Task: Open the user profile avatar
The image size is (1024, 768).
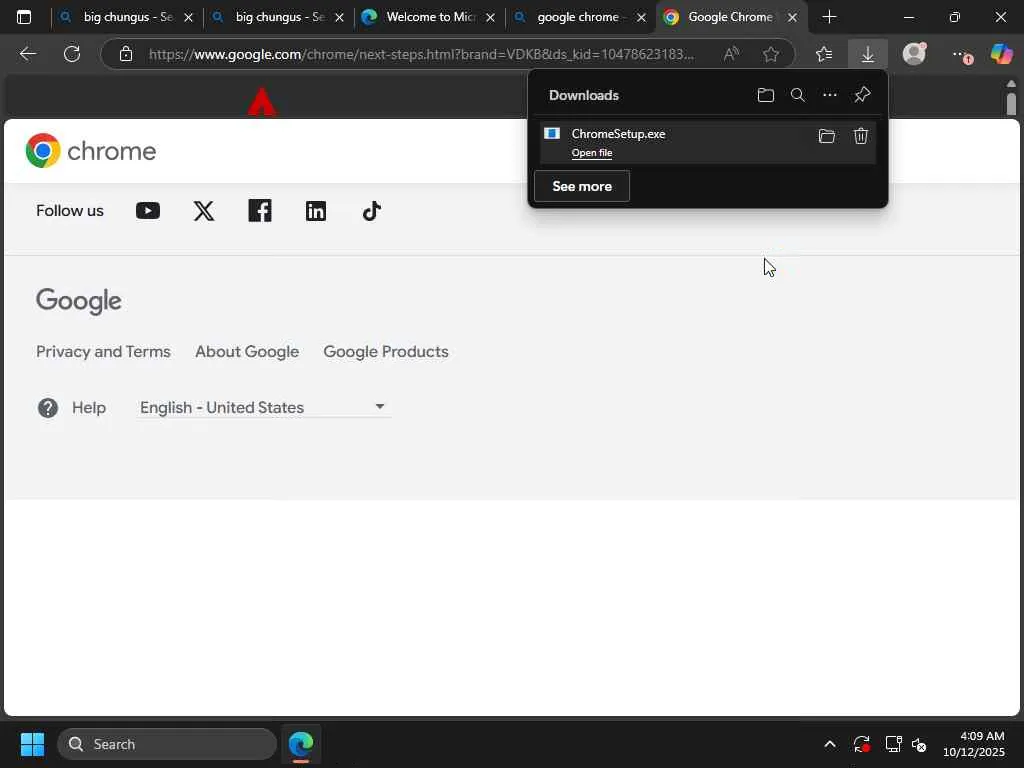Action: pyautogui.click(x=914, y=54)
